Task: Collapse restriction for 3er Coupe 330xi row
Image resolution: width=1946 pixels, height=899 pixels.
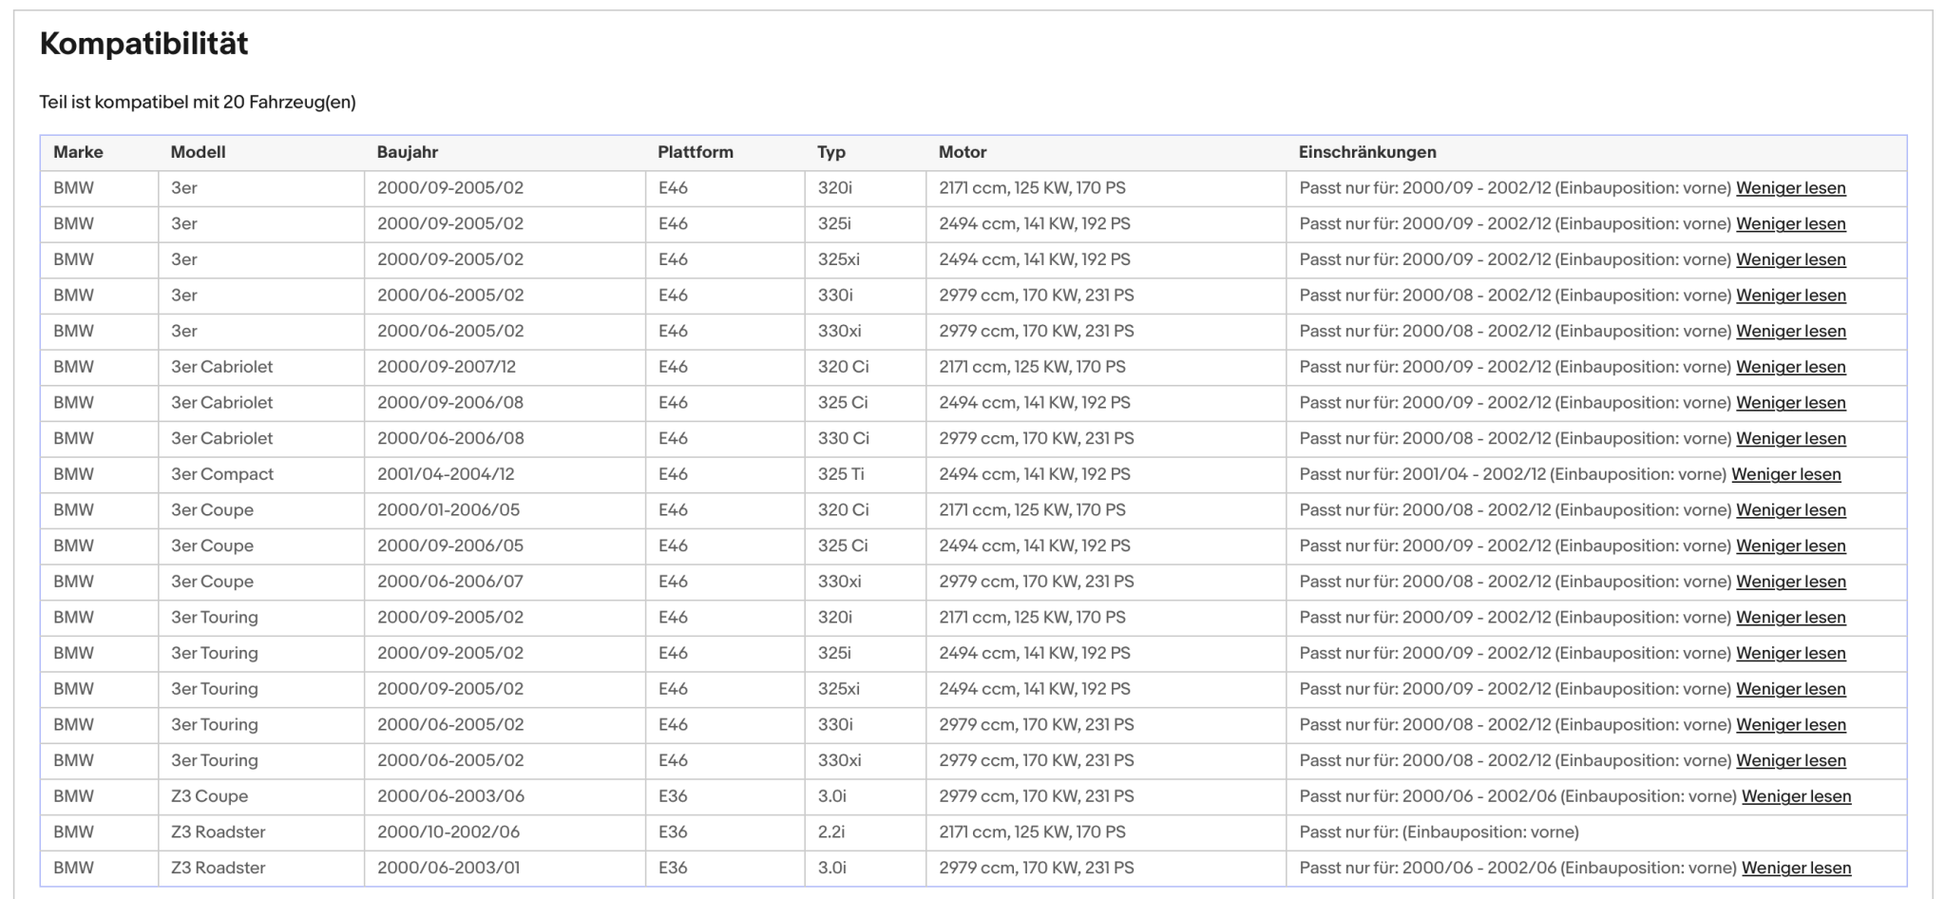Action: tap(1790, 581)
